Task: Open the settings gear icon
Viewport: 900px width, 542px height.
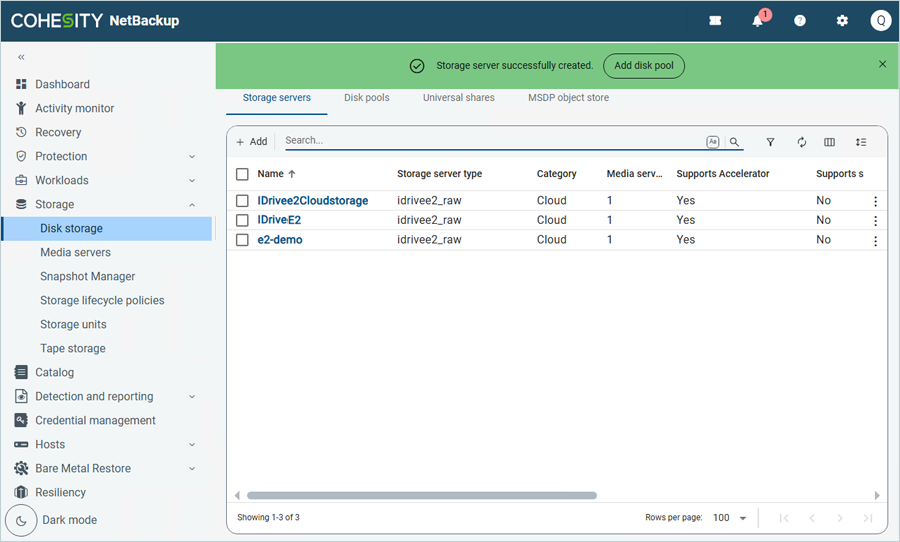Action: point(842,21)
